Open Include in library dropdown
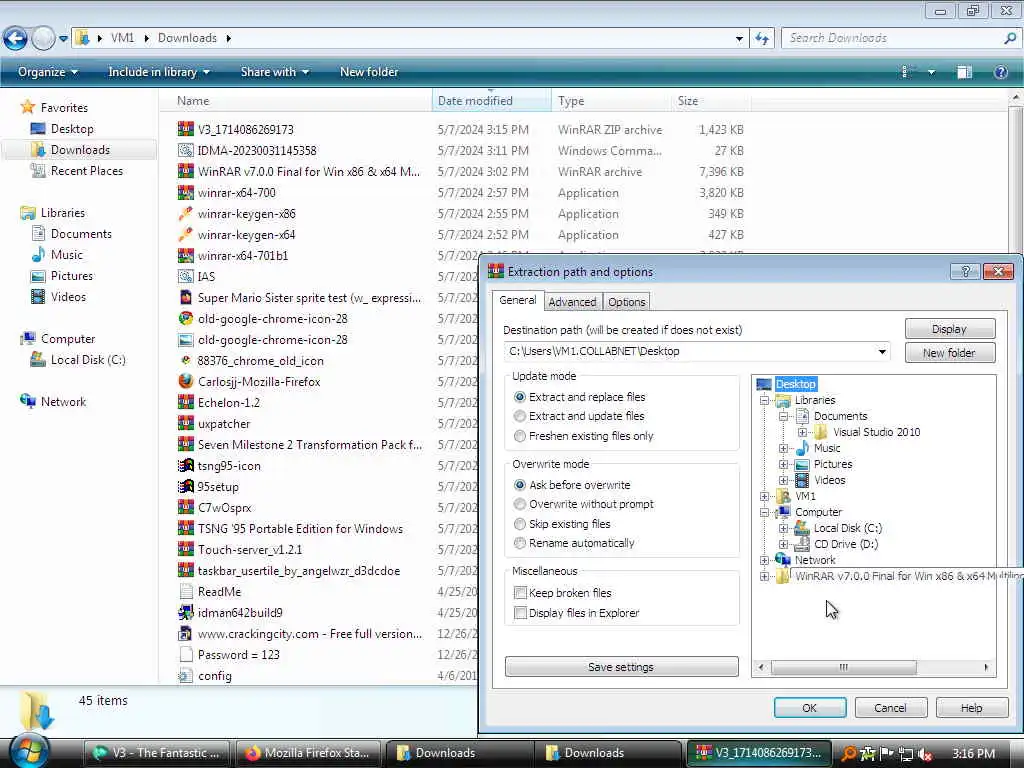The image size is (1024, 768). point(159,72)
